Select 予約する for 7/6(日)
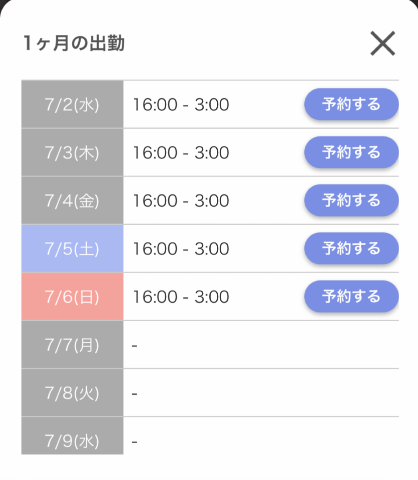This screenshot has height=480, width=418. tap(351, 296)
